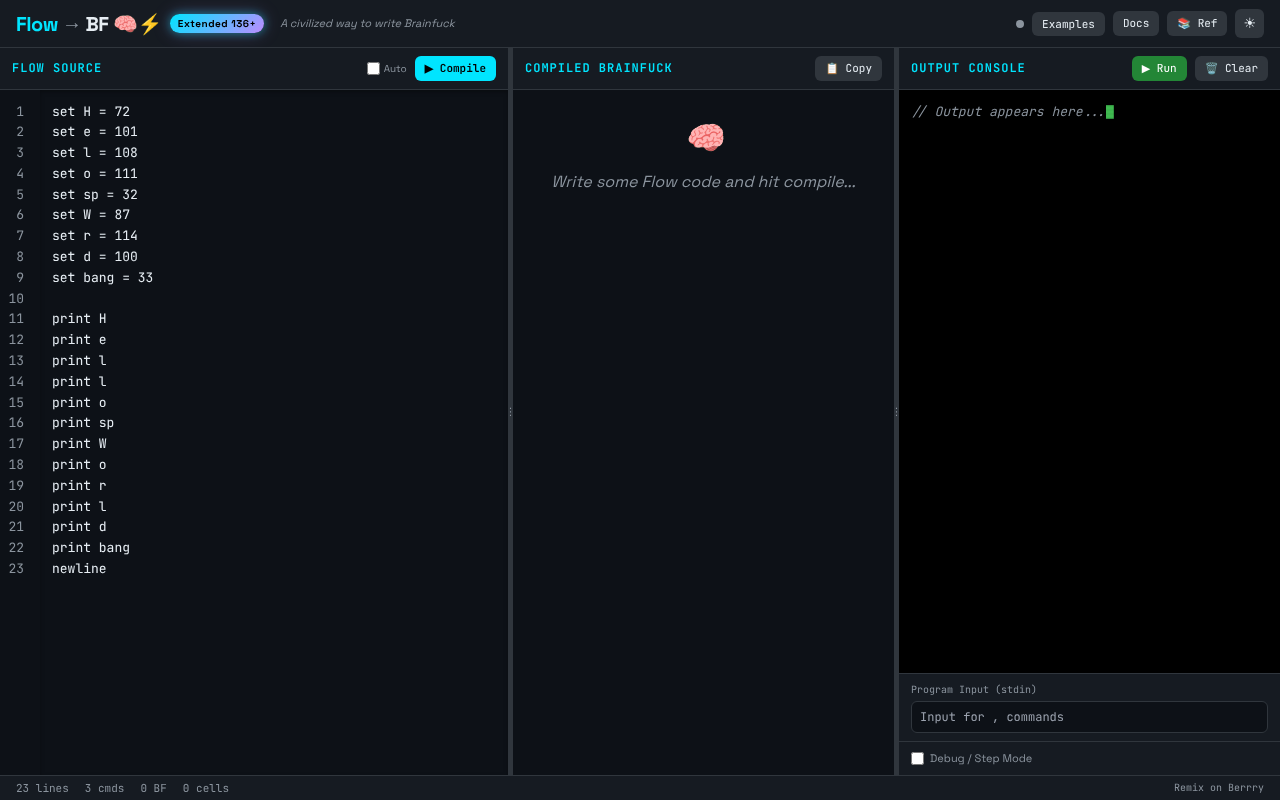Click the 'newline' line in source
The height and width of the screenshot is (800, 1280).
[x=79, y=569]
